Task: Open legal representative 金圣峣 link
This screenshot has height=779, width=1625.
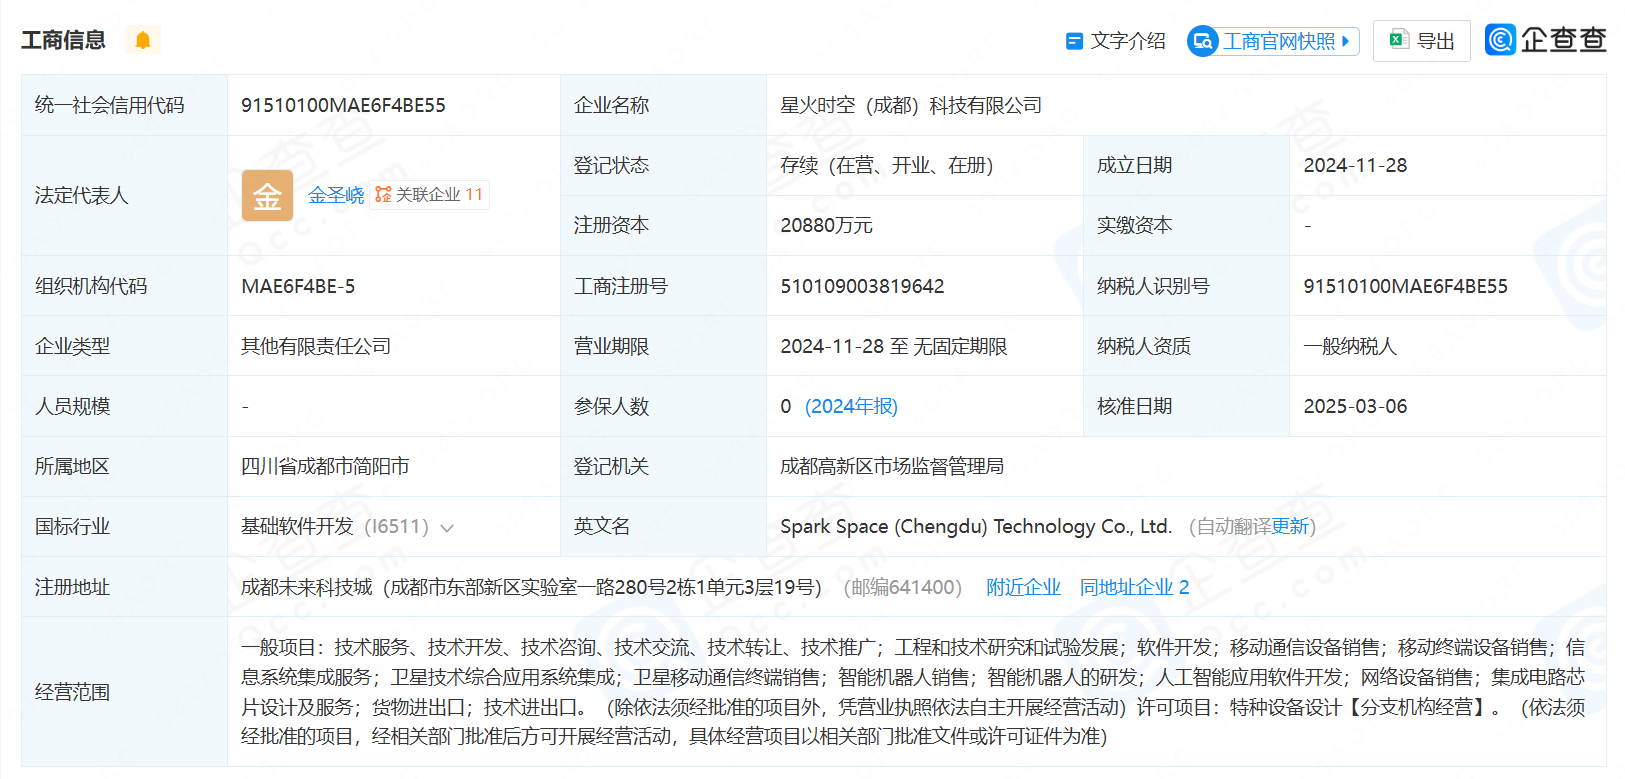Action: point(336,195)
